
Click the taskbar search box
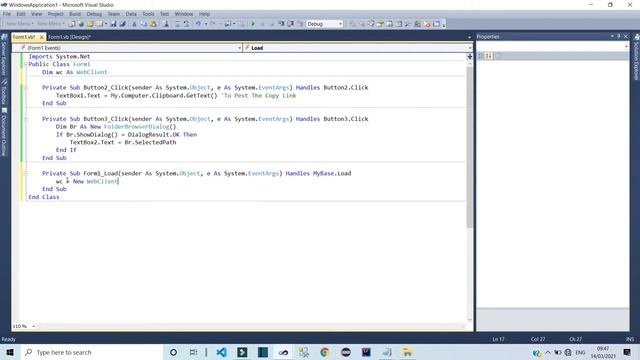(92, 352)
